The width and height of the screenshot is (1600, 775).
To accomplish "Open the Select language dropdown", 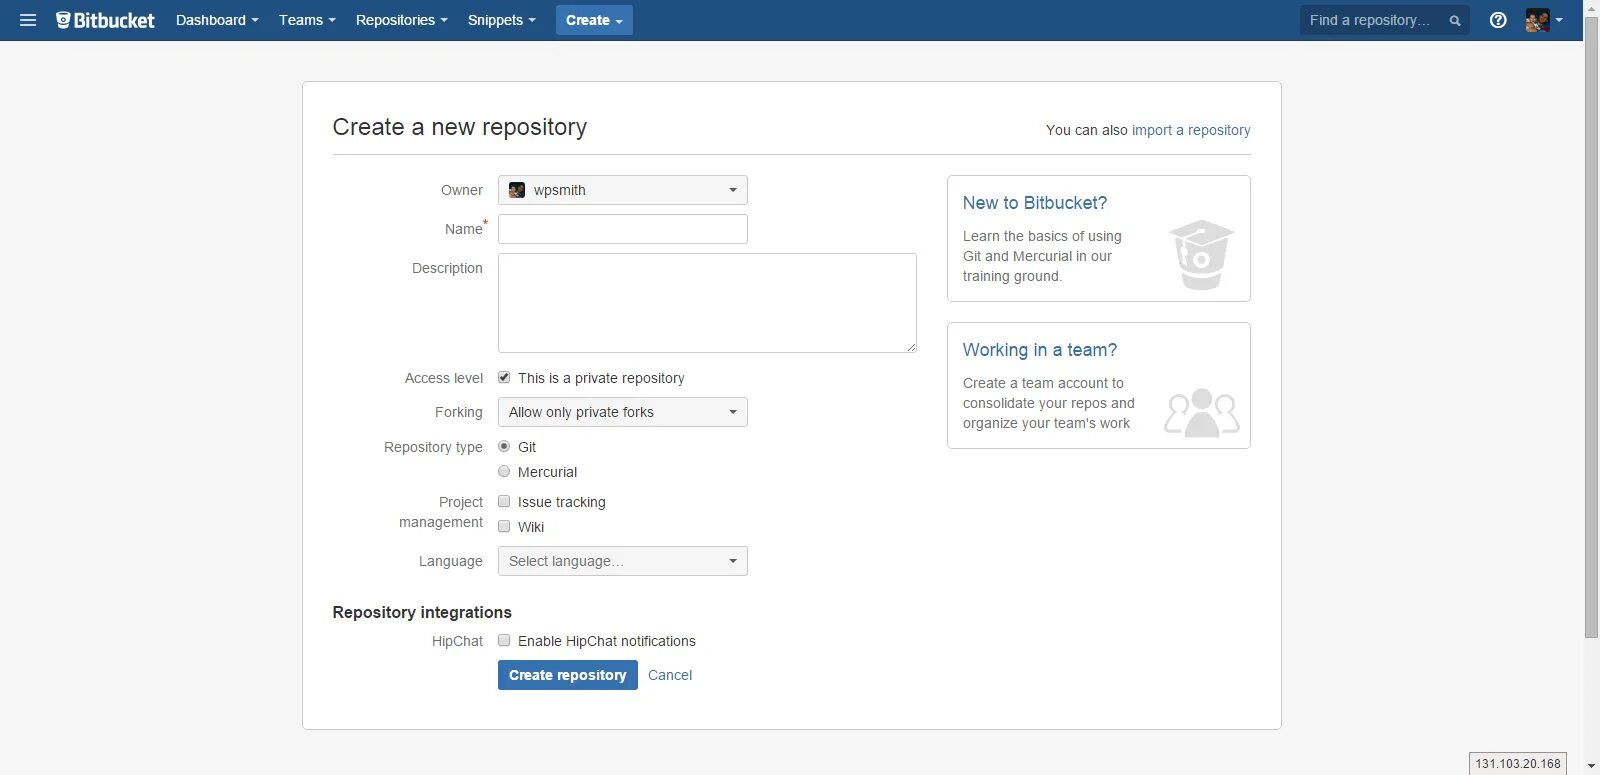I will 622,561.
